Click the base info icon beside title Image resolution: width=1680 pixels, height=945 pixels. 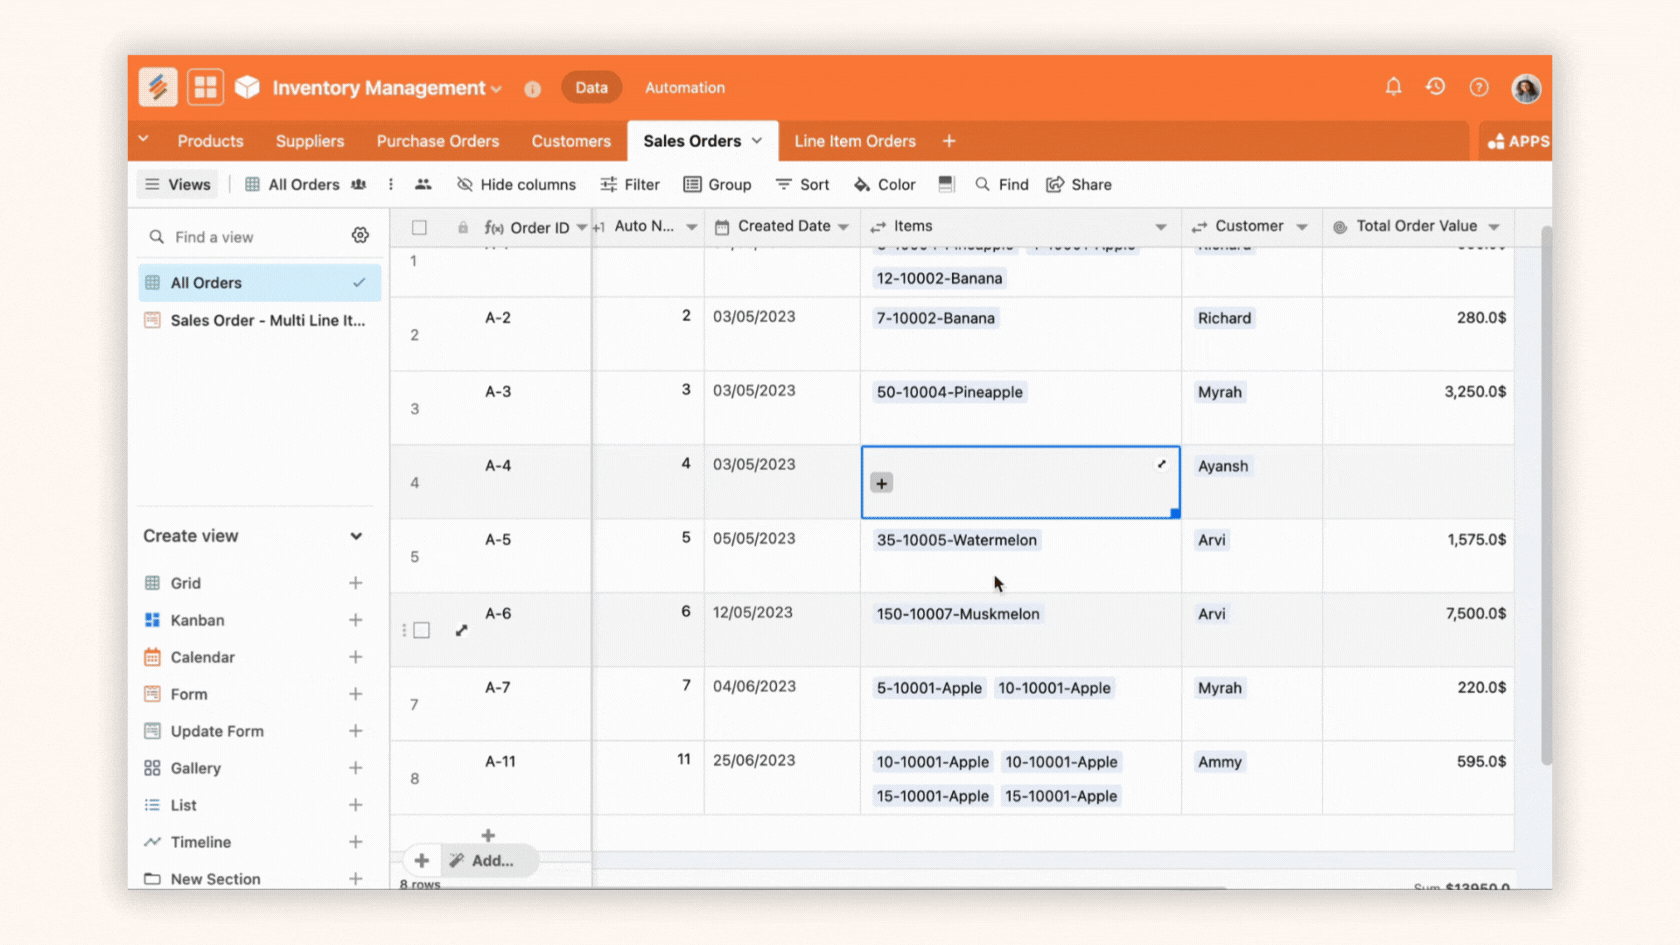pyautogui.click(x=532, y=89)
